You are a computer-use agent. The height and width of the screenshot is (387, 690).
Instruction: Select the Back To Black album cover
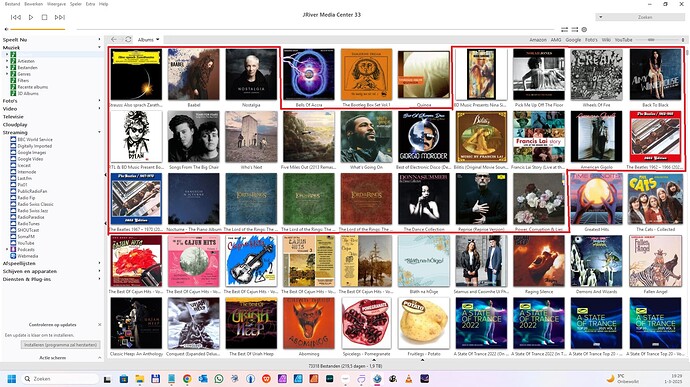point(655,74)
